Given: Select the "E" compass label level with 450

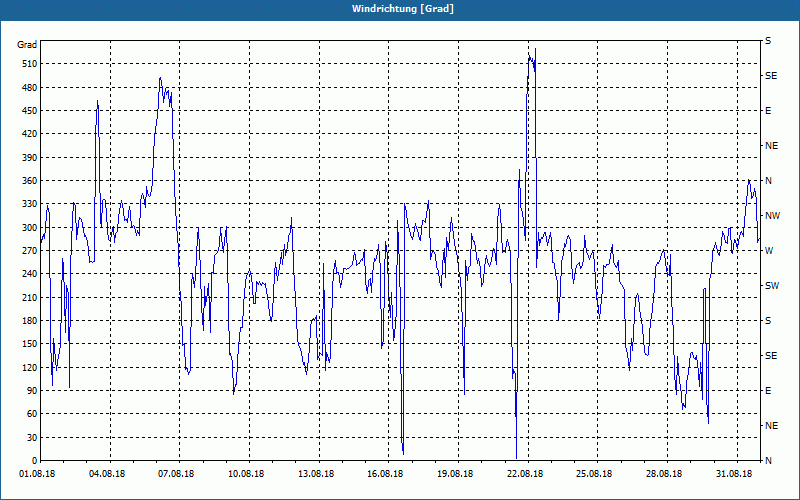Looking at the screenshot, I should (x=768, y=111).
